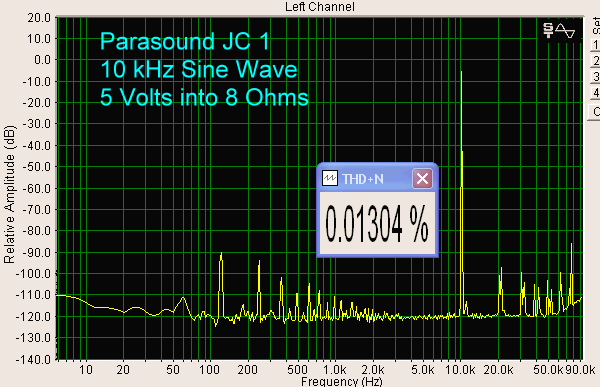Select set button 4

click(595, 93)
